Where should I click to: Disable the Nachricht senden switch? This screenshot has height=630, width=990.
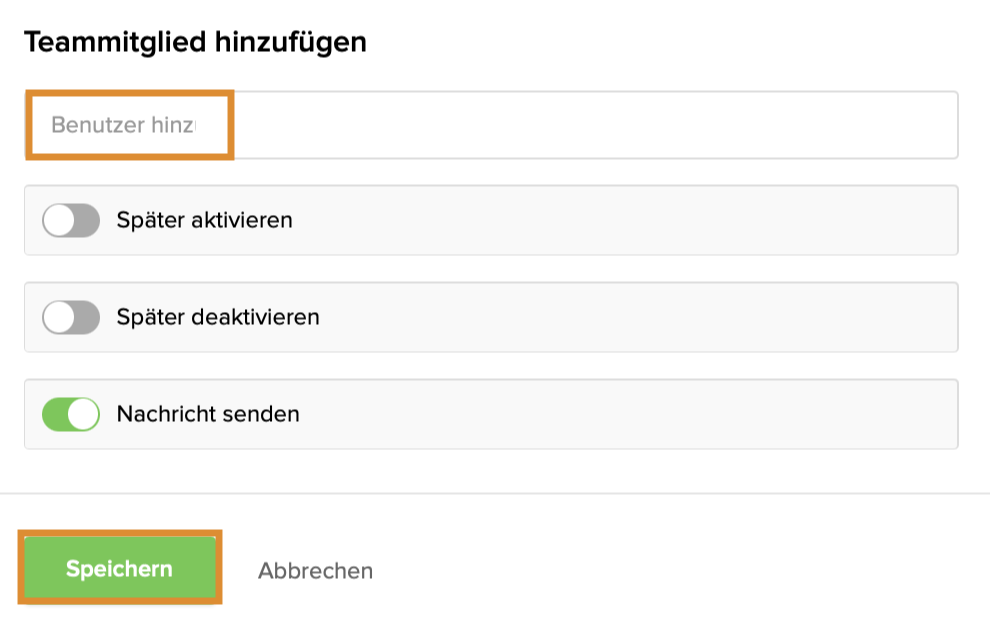(x=71, y=414)
